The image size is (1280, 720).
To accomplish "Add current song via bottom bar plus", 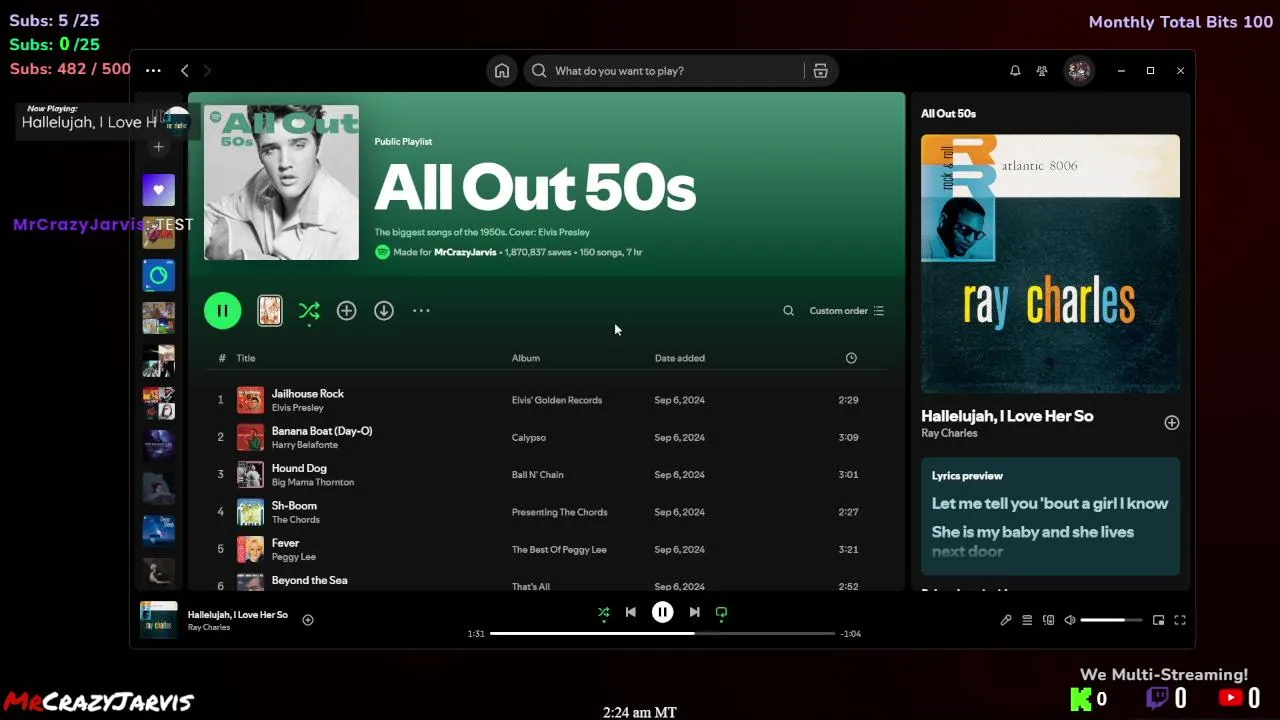I will pyautogui.click(x=308, y=620).
